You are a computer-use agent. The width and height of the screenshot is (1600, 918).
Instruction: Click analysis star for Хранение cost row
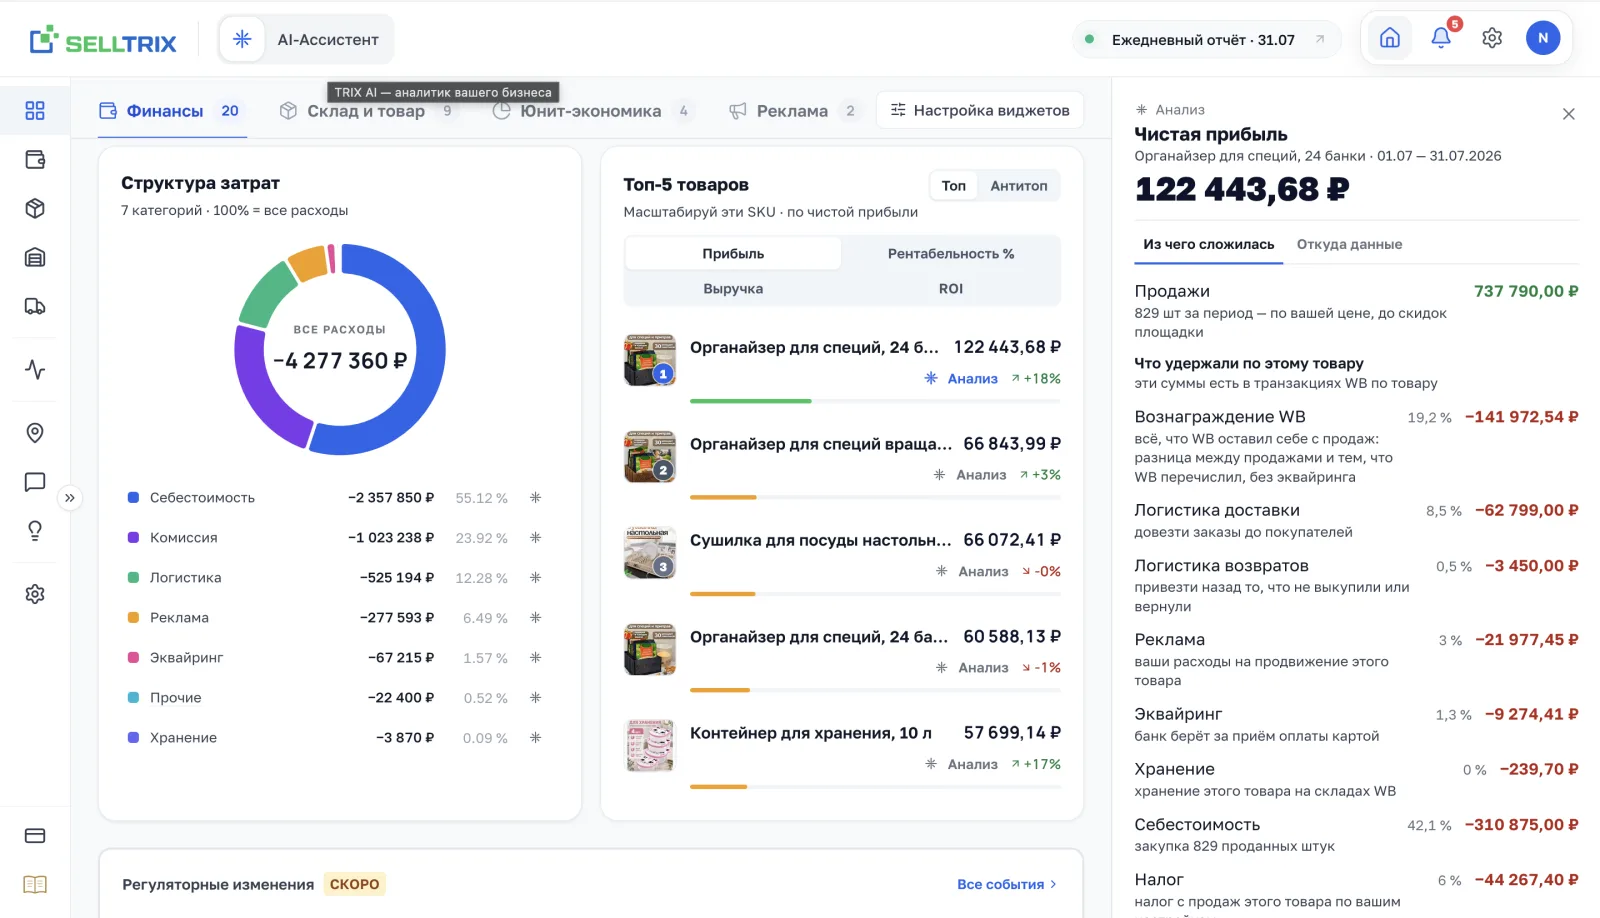tap(536, 738)
